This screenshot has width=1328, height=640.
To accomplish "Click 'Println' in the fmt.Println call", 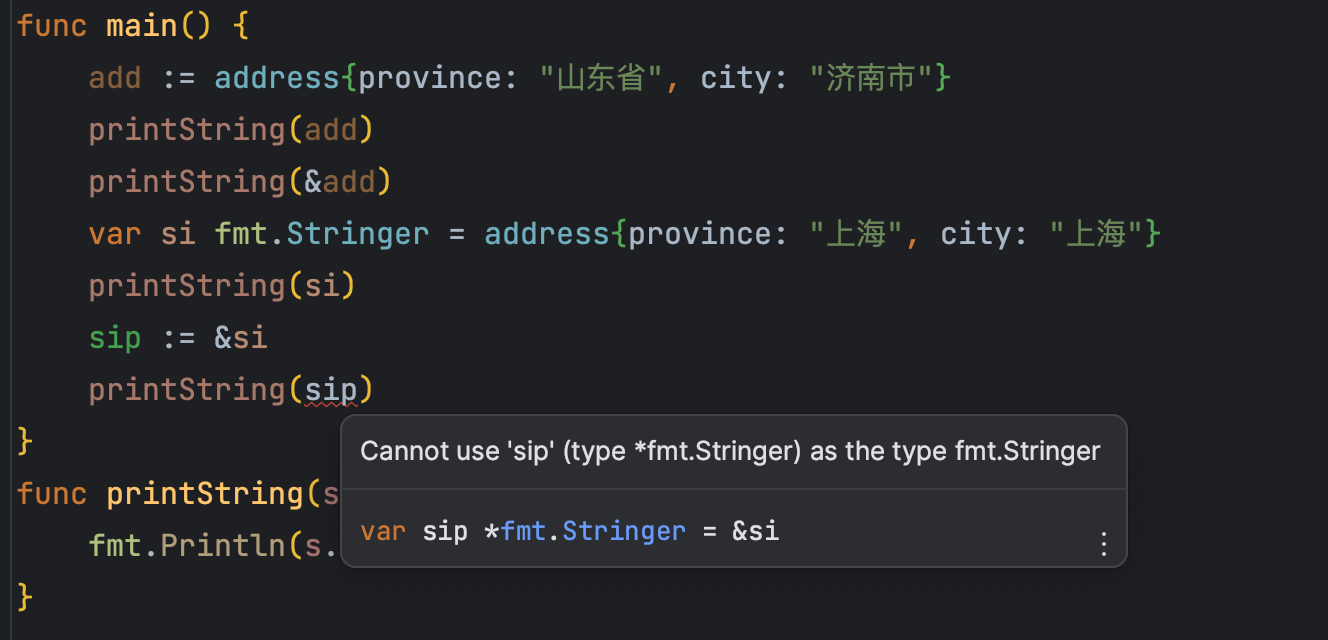I will pos(232,545).
